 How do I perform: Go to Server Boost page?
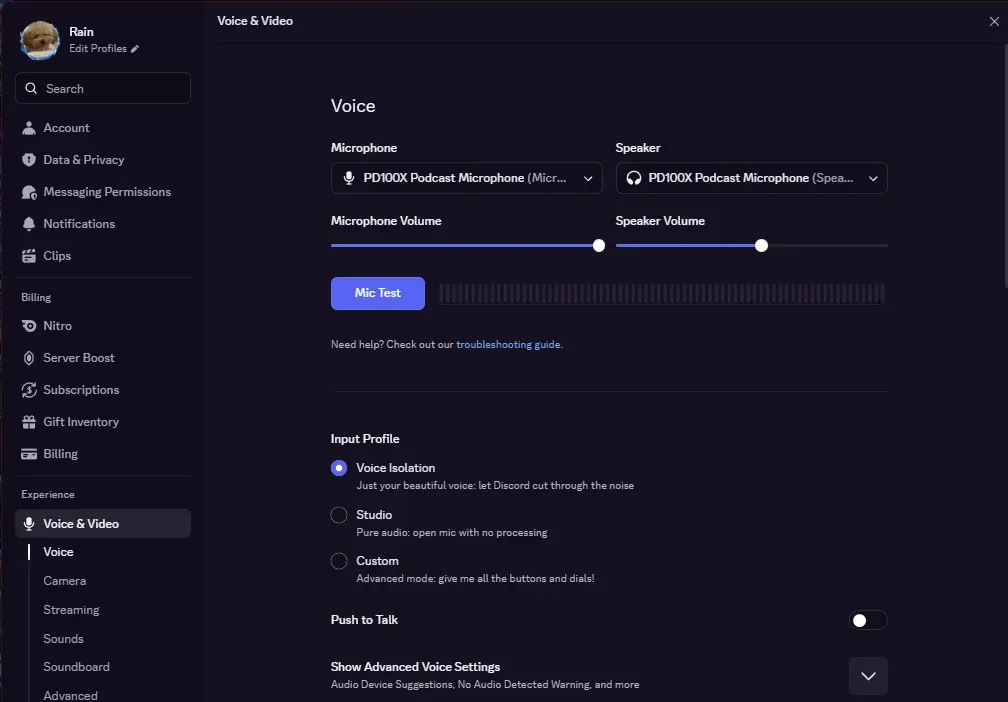click(103, 358)
